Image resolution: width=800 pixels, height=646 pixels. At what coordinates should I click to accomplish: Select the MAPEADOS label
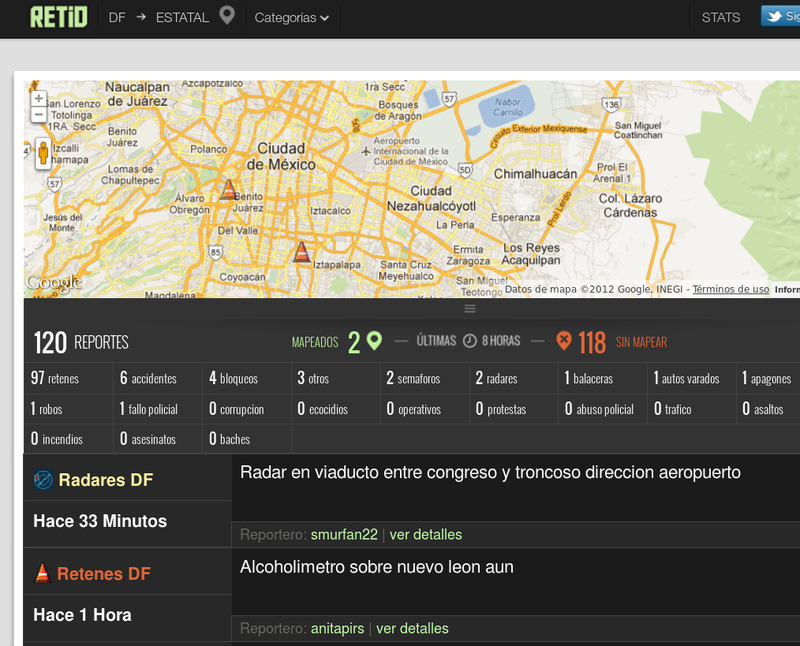(x=315, y=342)
